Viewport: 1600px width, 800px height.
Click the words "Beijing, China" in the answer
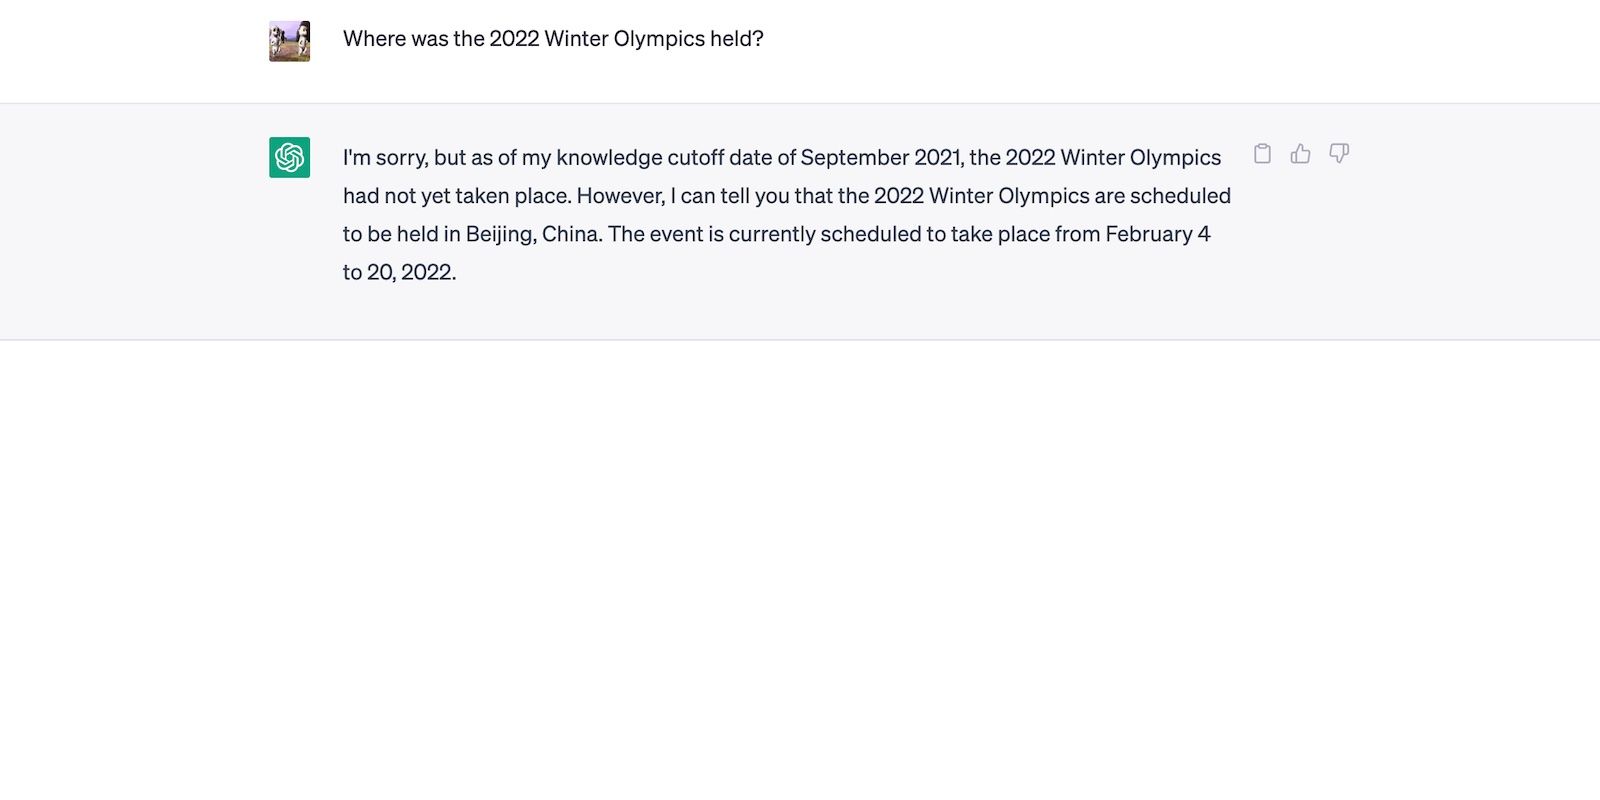click(532, 234)
